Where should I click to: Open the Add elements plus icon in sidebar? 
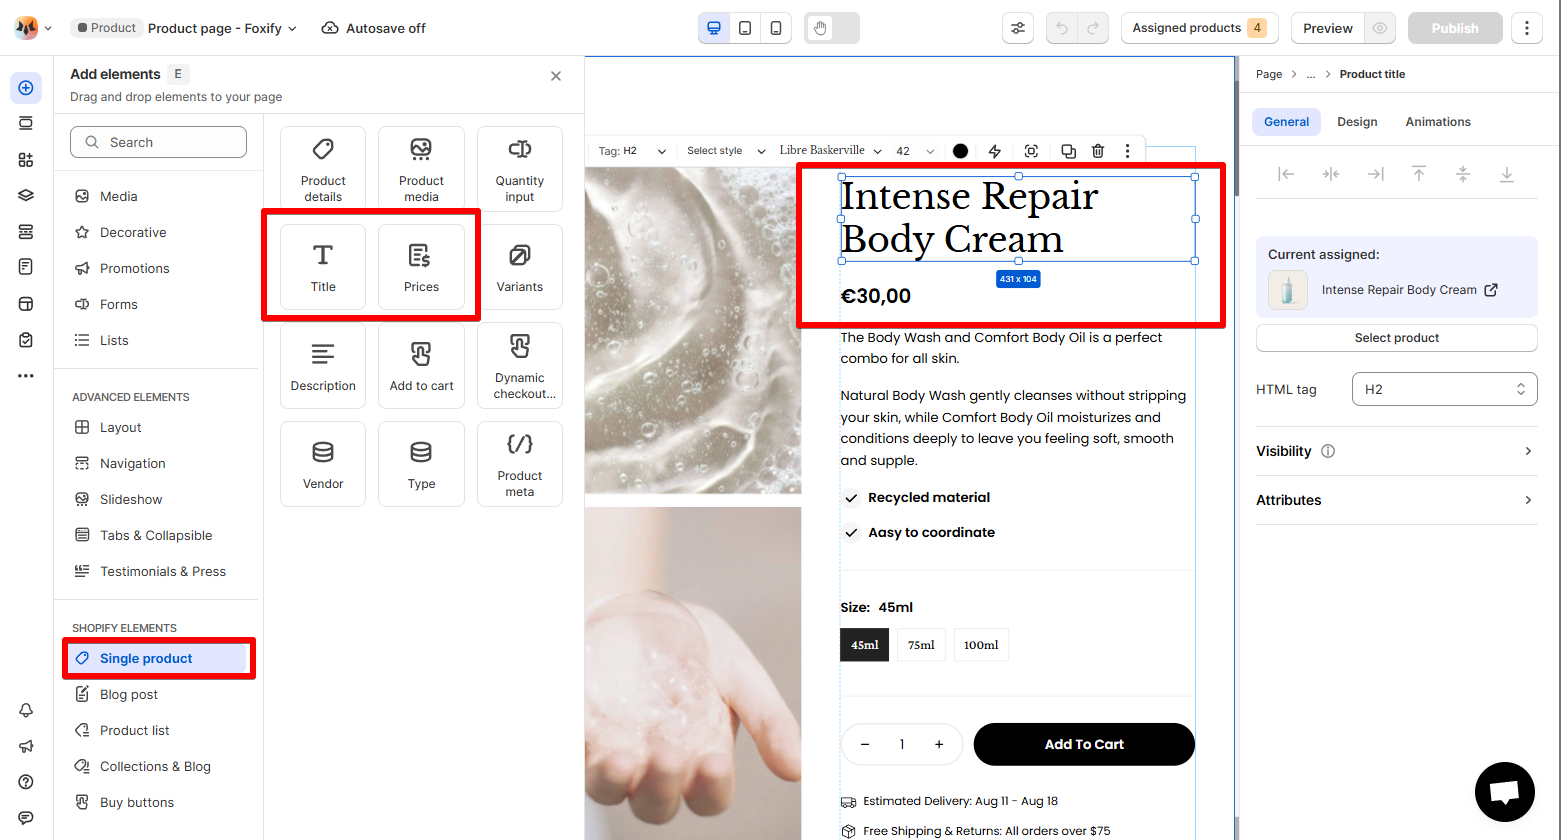(26, 88)
